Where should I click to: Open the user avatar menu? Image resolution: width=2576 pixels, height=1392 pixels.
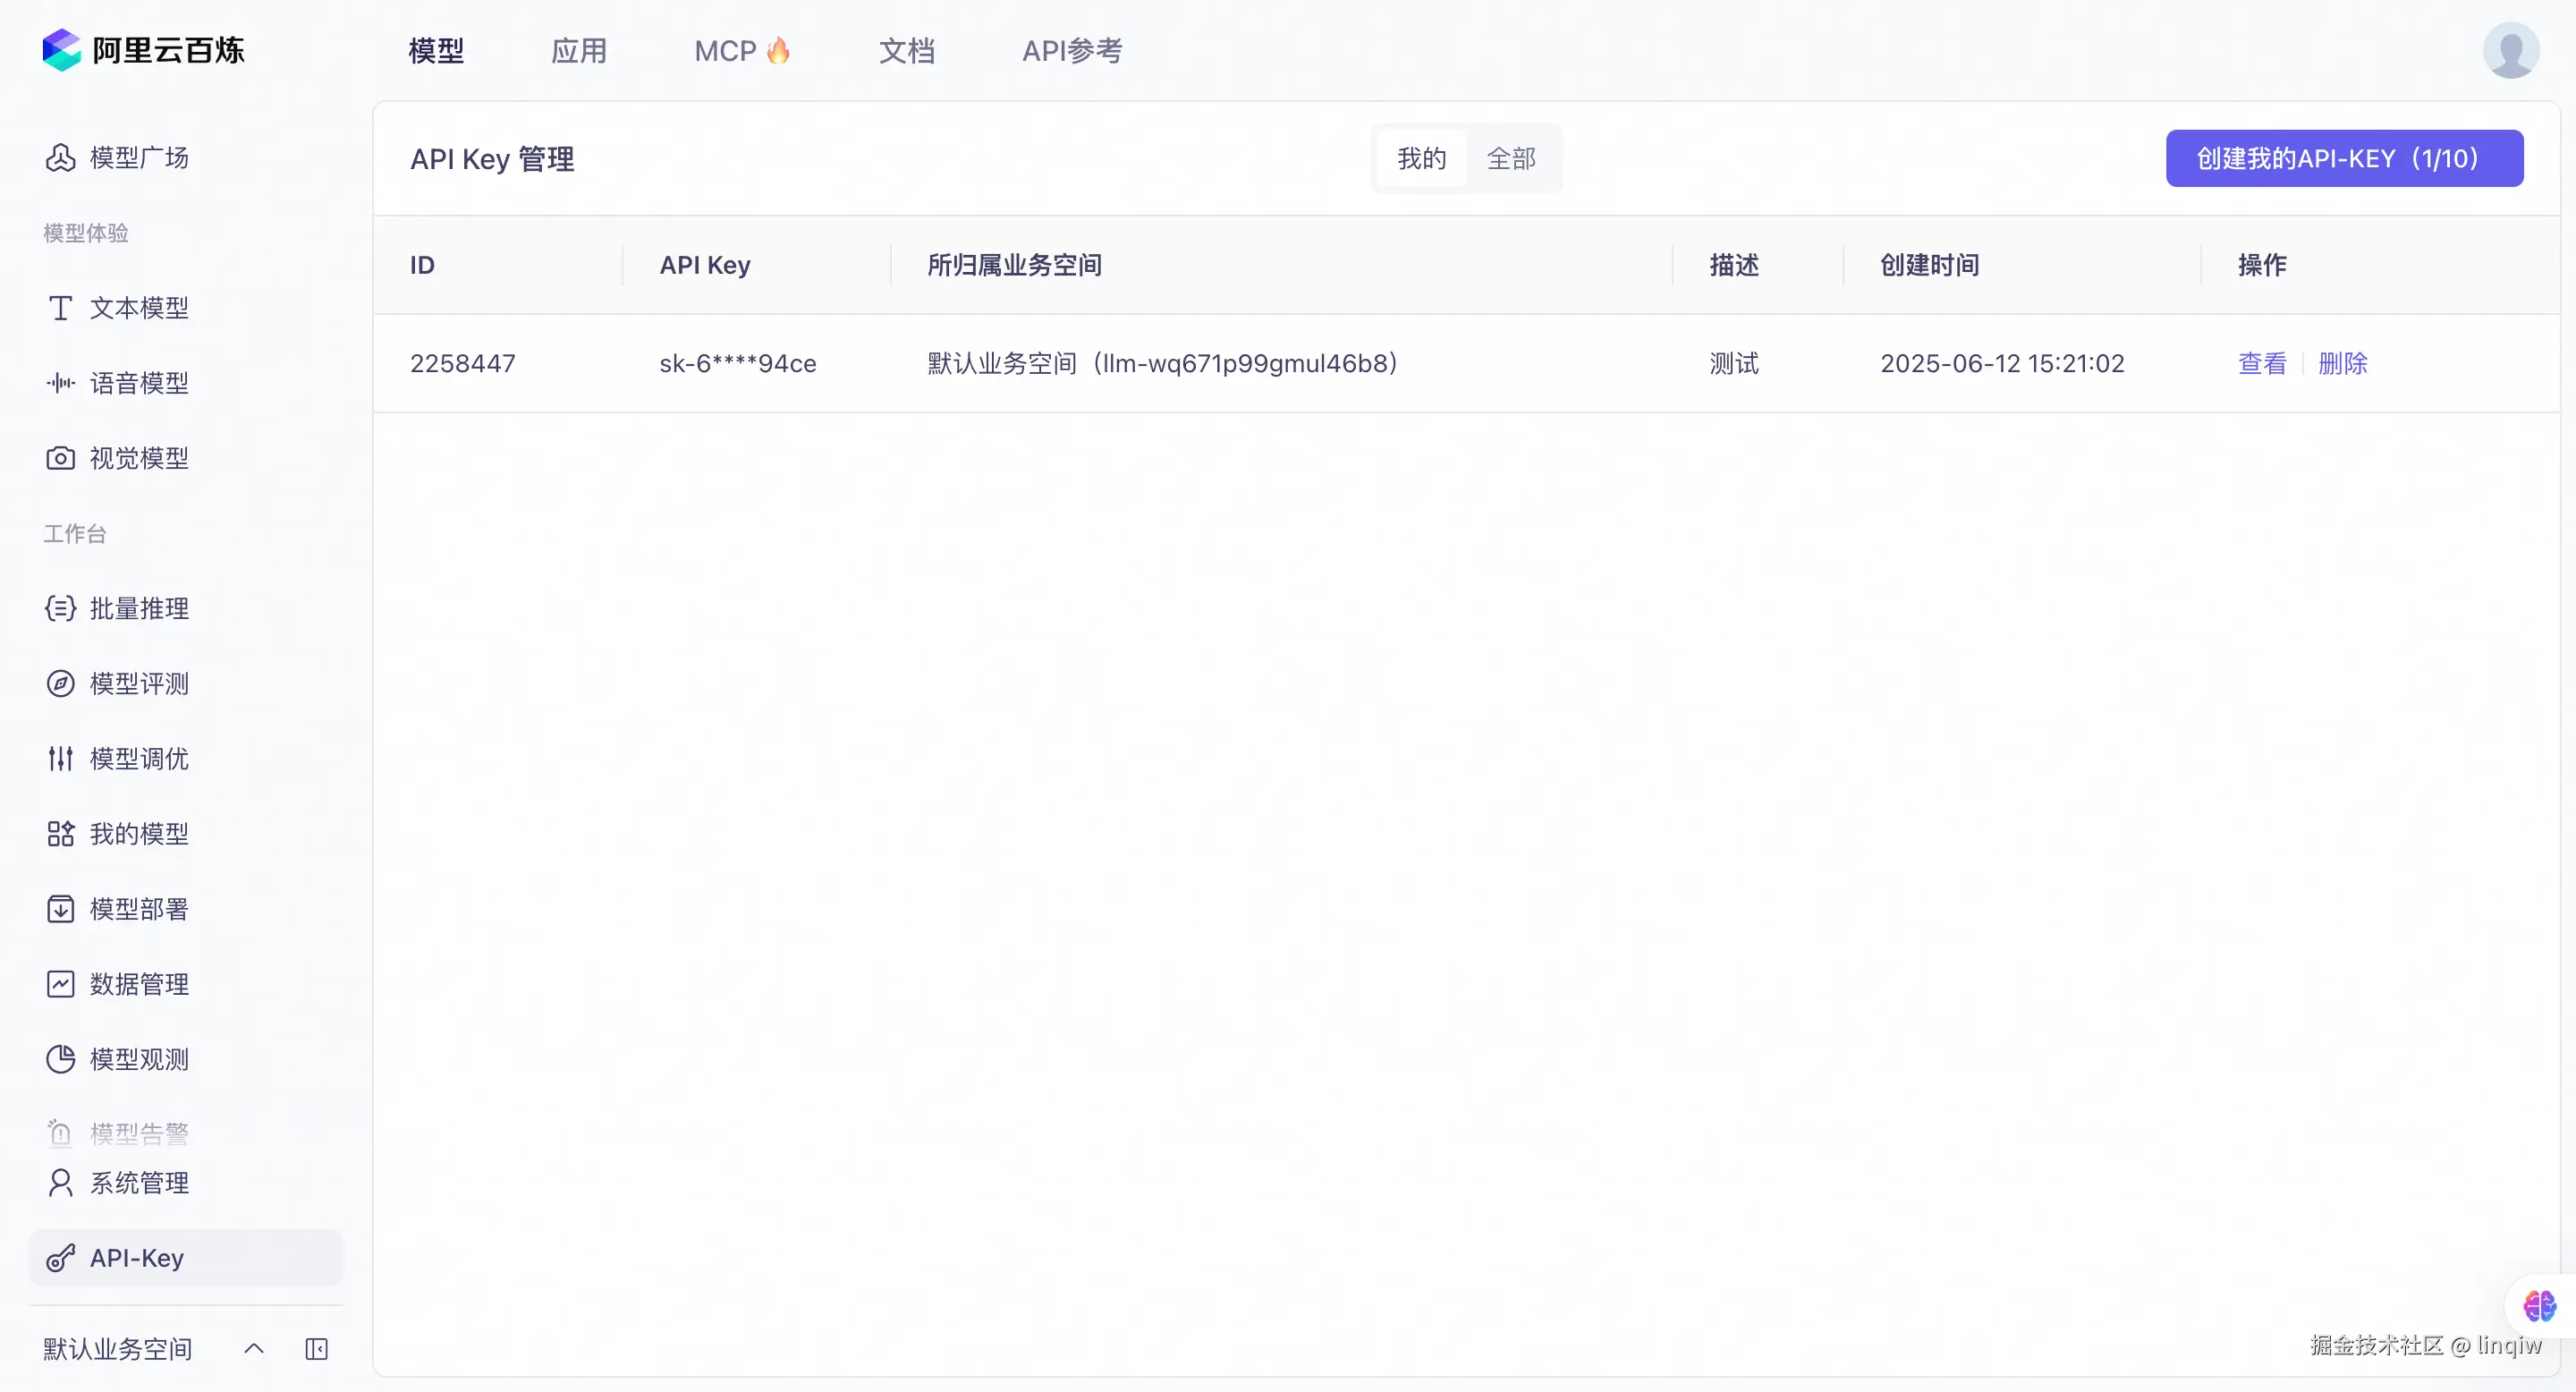click(x=2510, y=50)
